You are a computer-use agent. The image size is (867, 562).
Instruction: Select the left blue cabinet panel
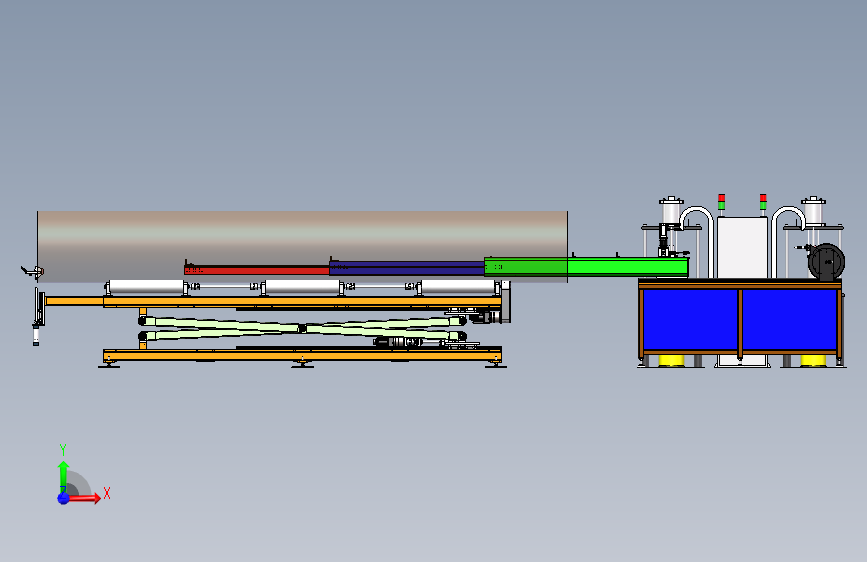pos(690,319)
